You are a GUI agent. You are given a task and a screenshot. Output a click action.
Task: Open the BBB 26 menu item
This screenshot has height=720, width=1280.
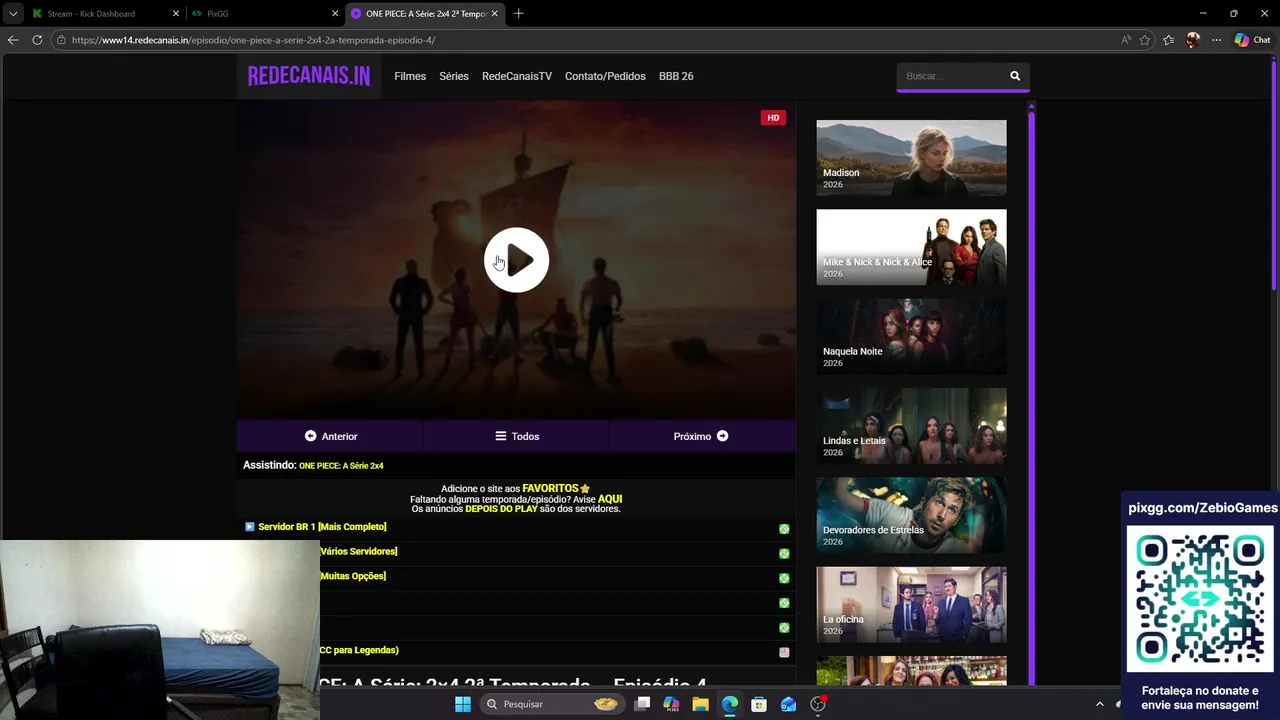coord(676,76)
